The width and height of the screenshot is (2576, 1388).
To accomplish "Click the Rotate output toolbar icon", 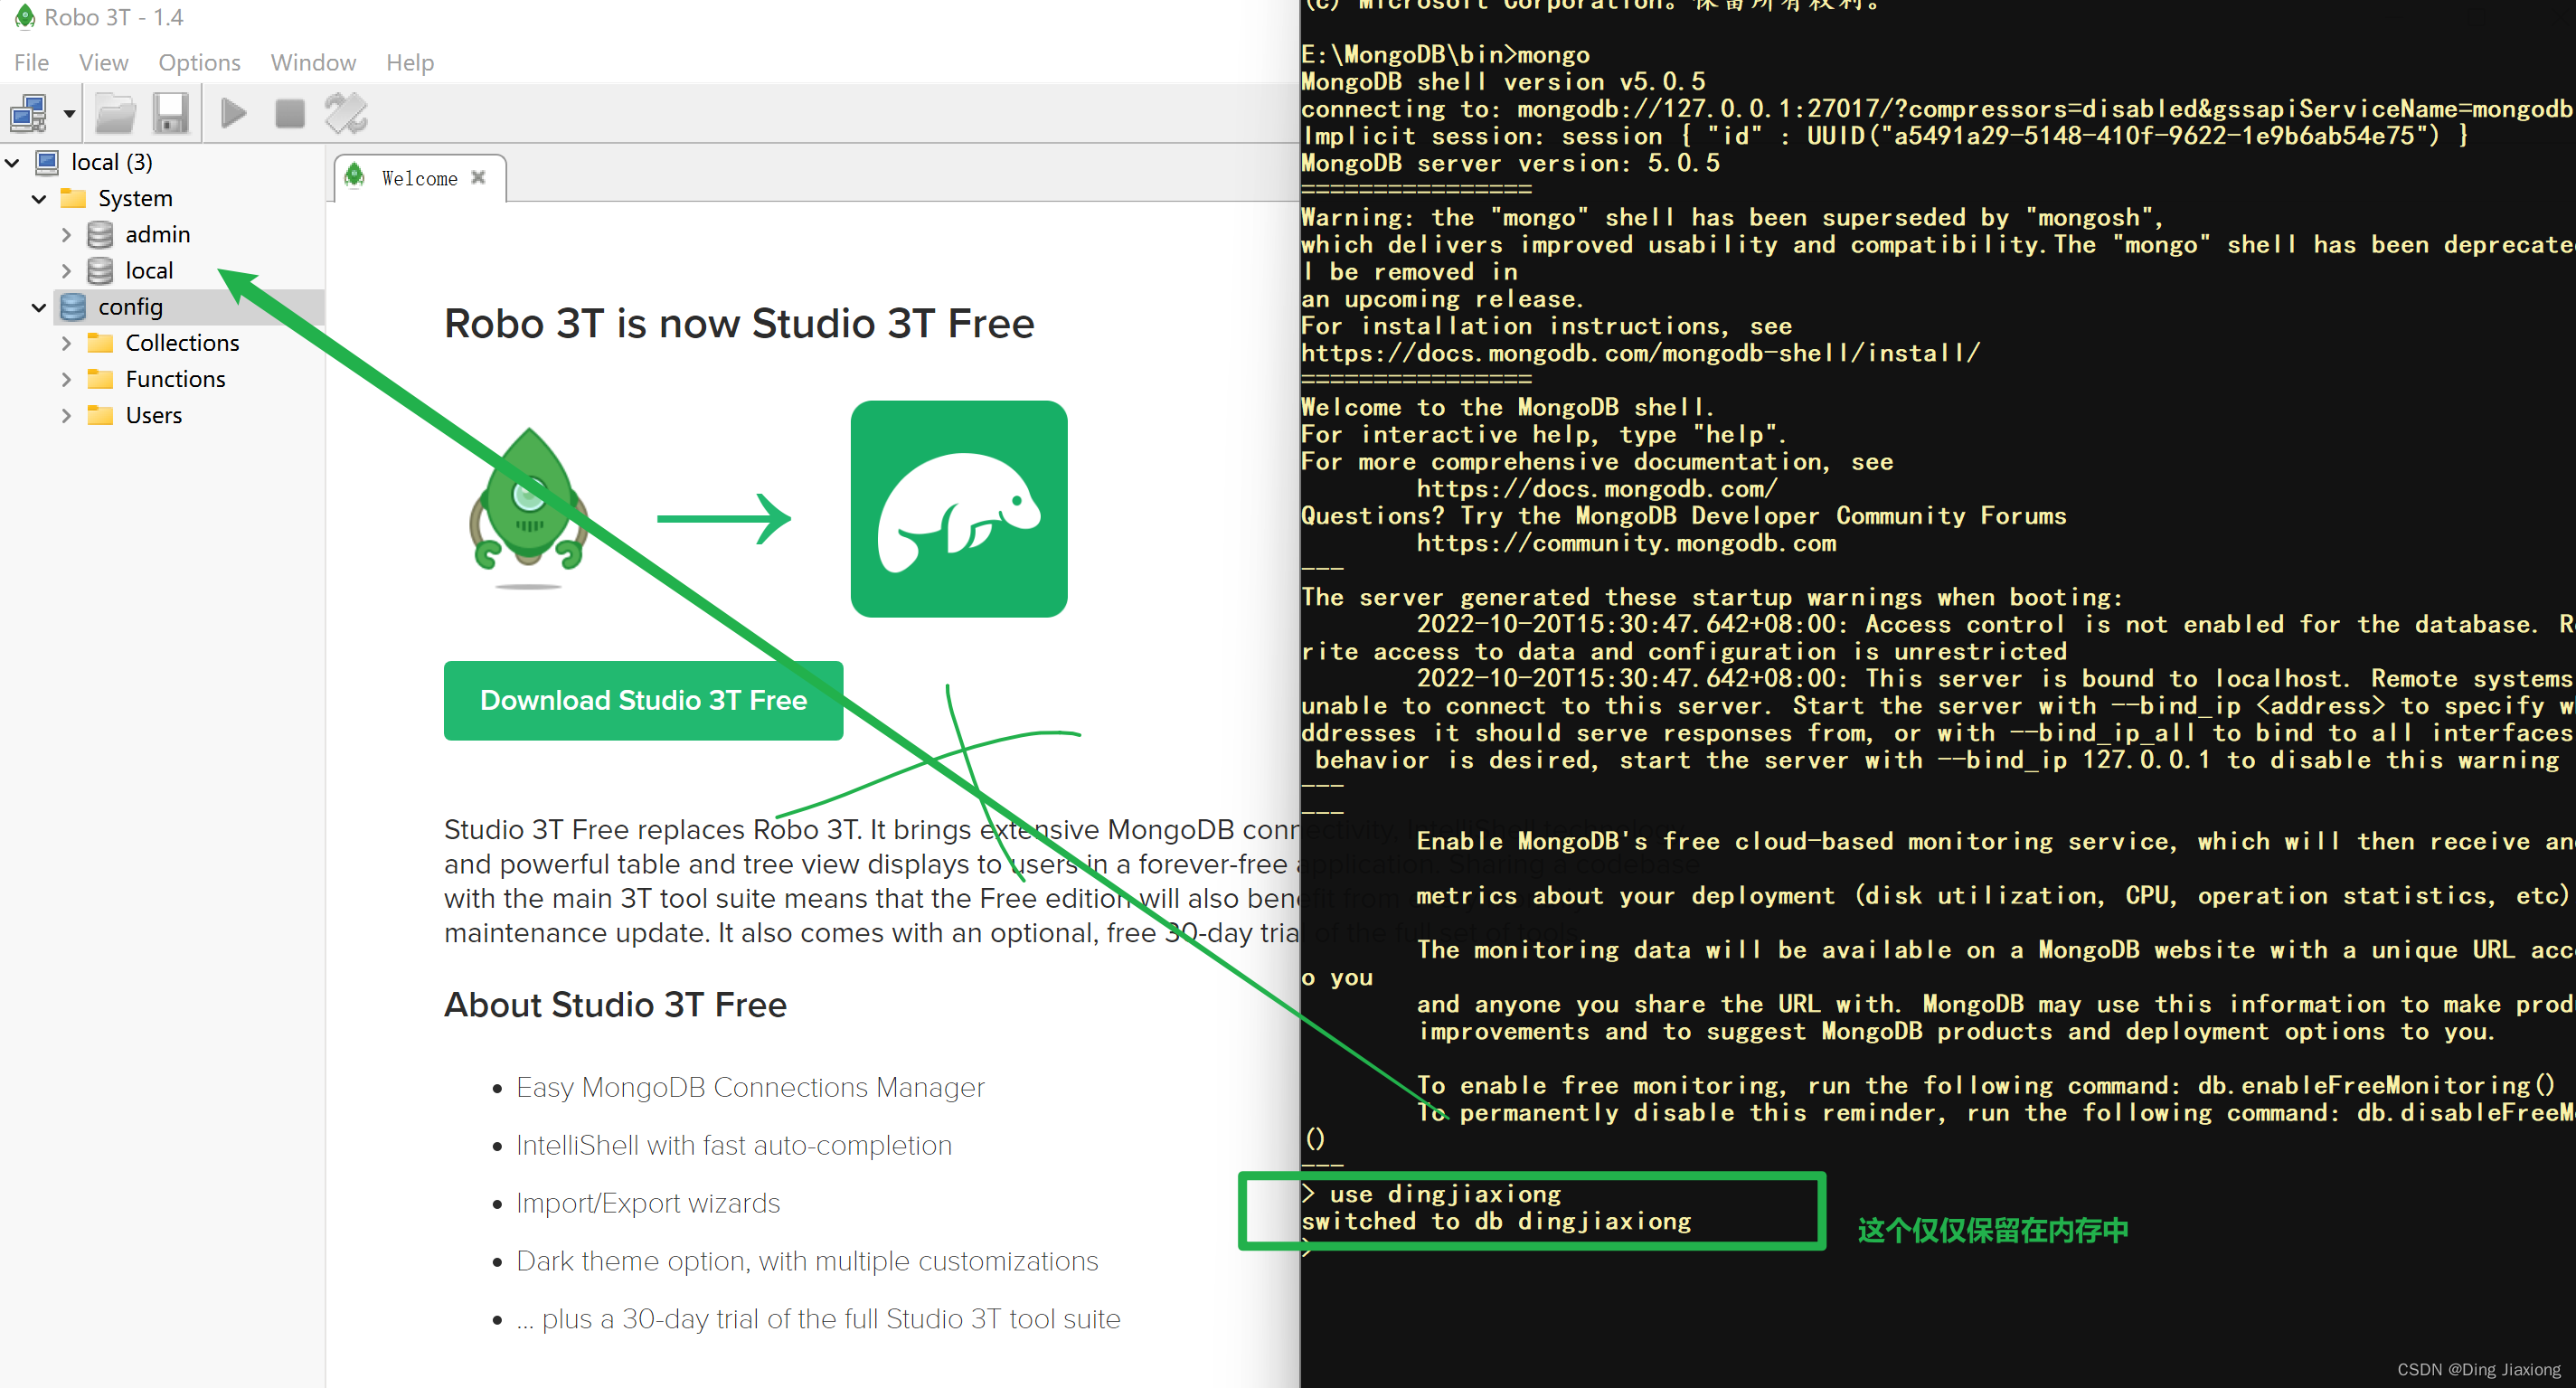I will pos(346,113).
